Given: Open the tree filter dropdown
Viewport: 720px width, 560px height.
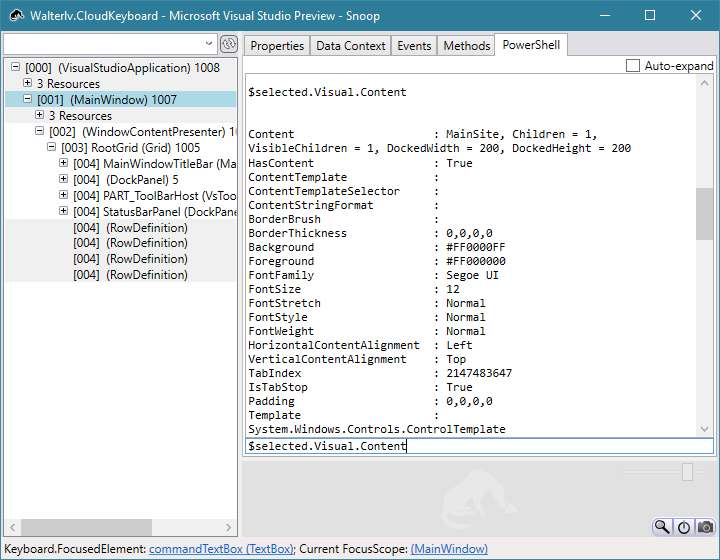Looking at the screenshot, I should (x=208, y=44).
